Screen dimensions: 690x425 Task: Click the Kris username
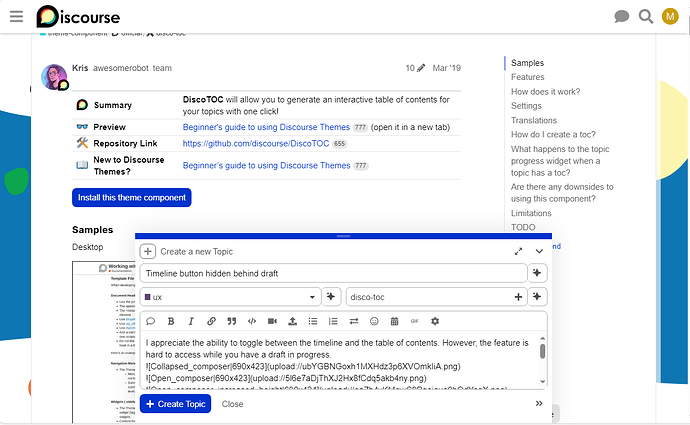click(x=80, y=68)
